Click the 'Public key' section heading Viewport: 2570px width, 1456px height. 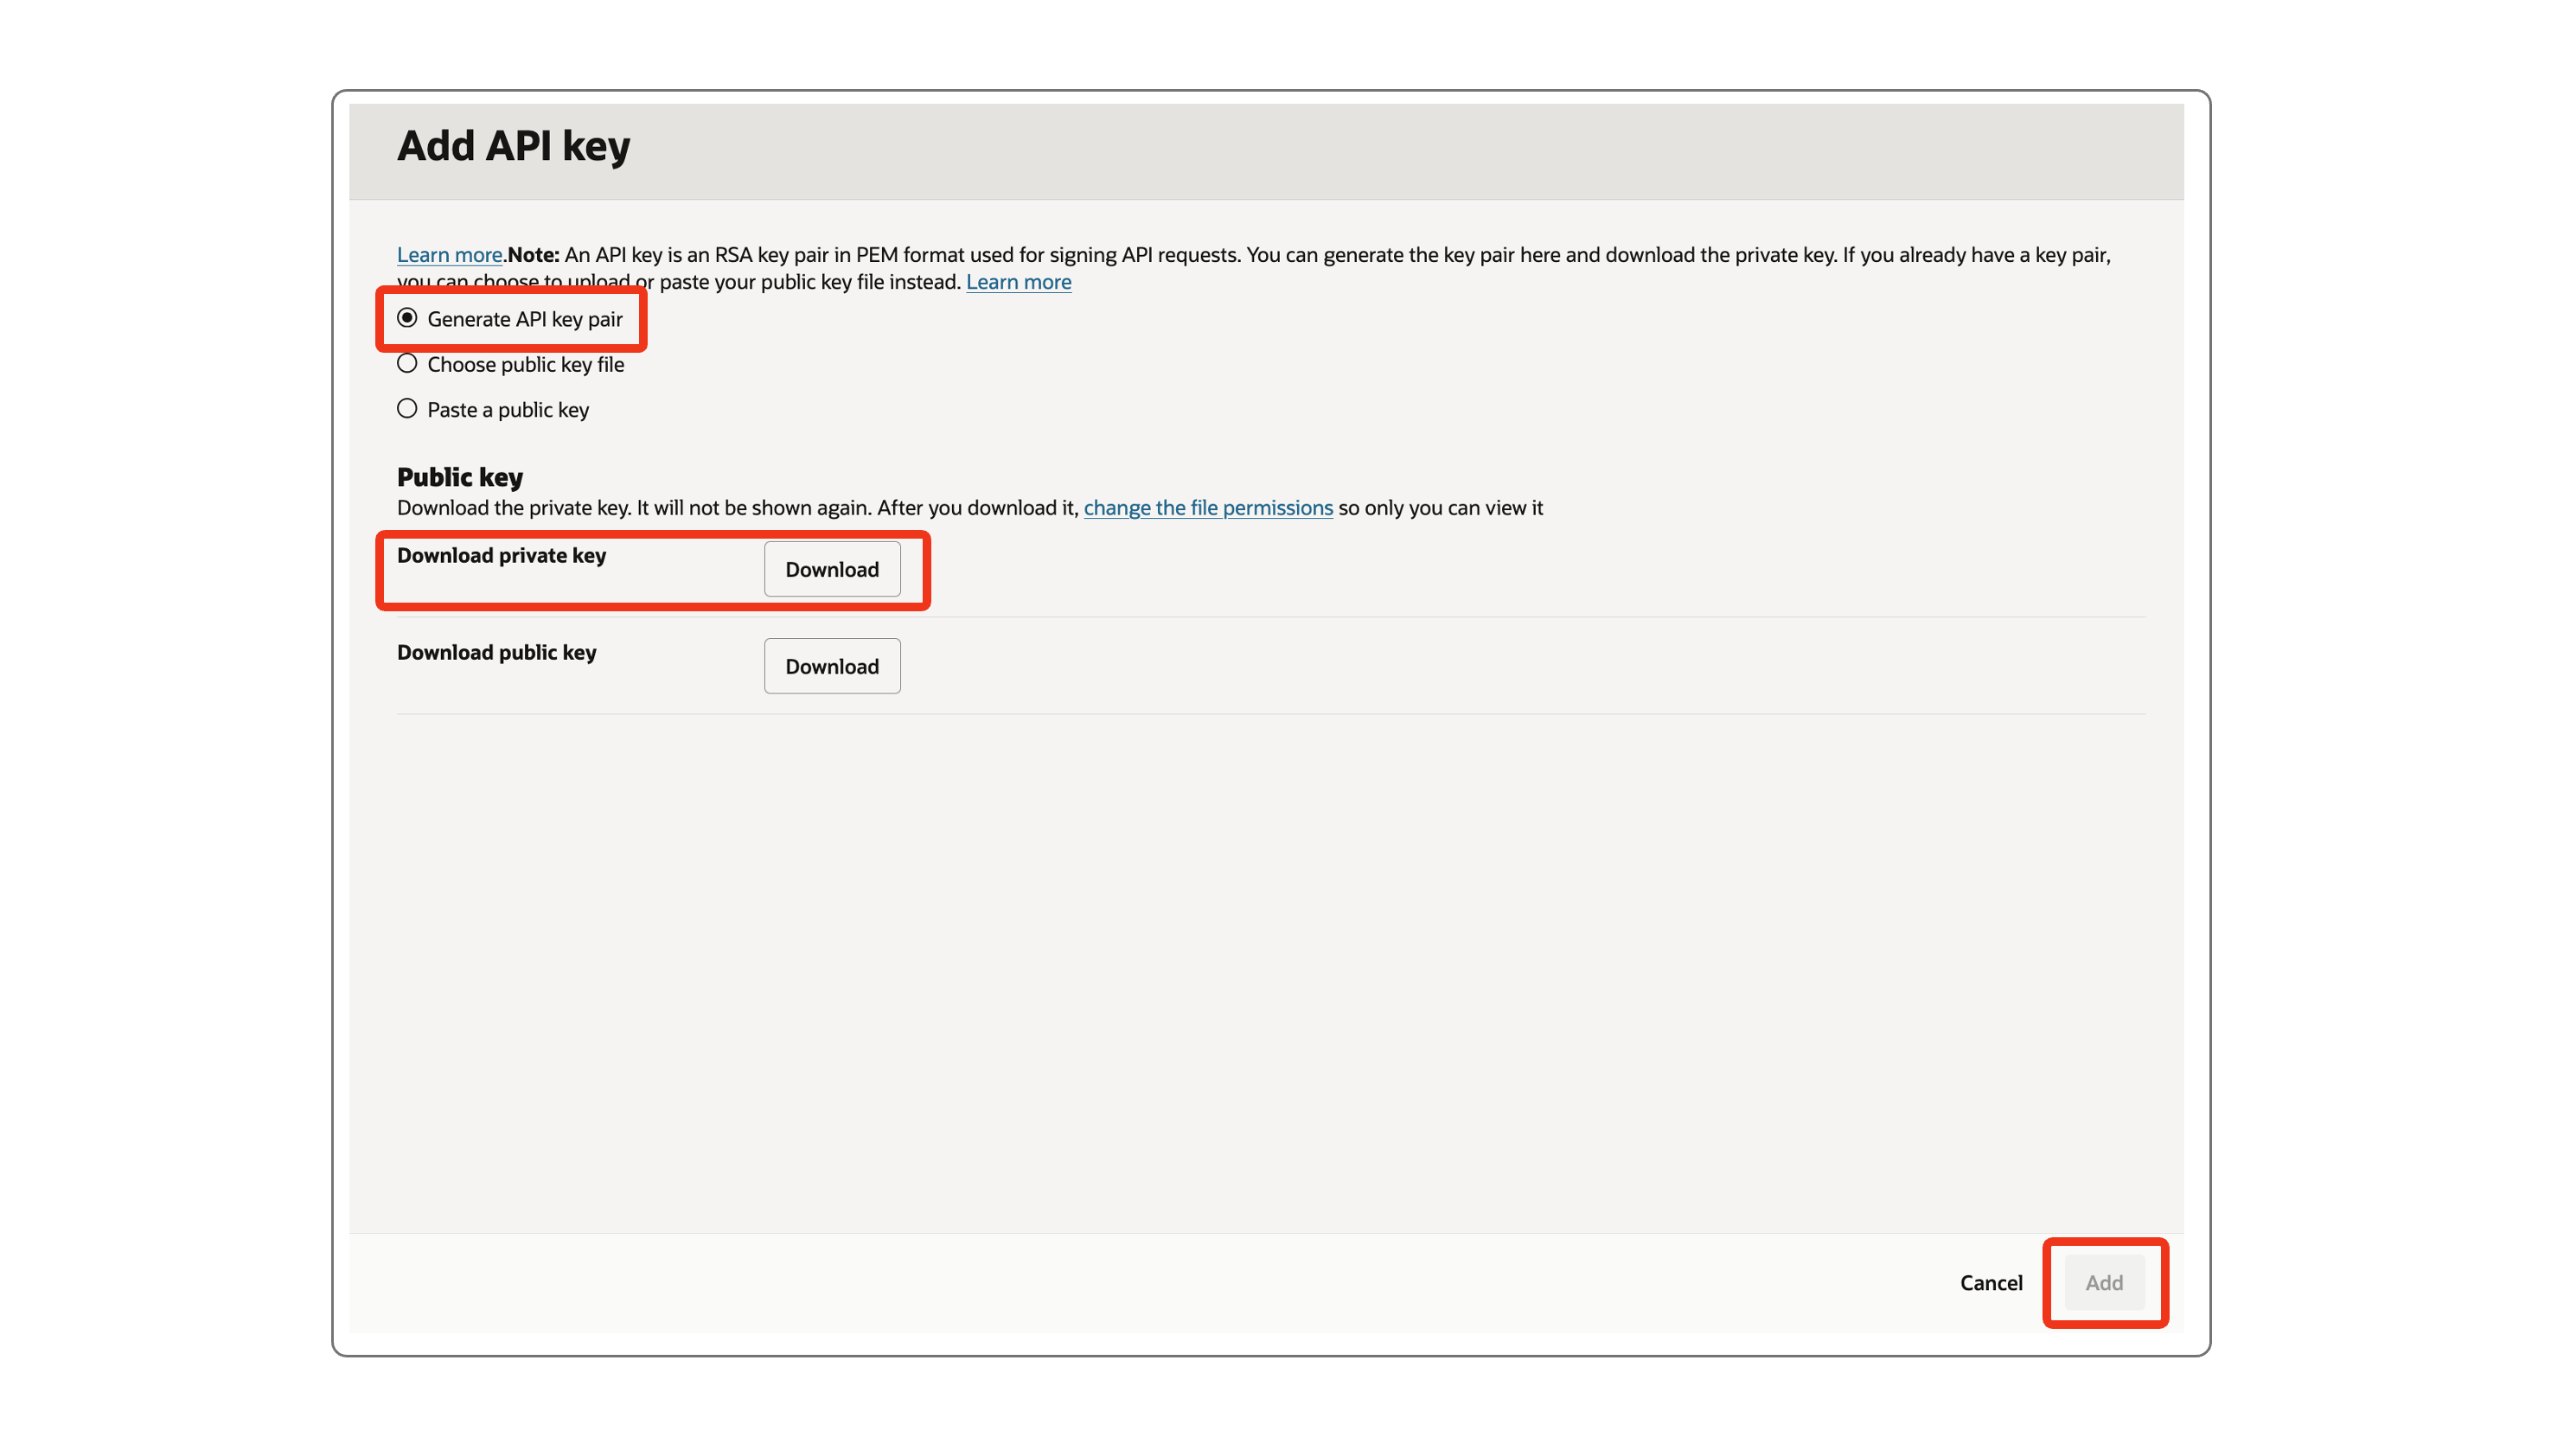(460, 477)
